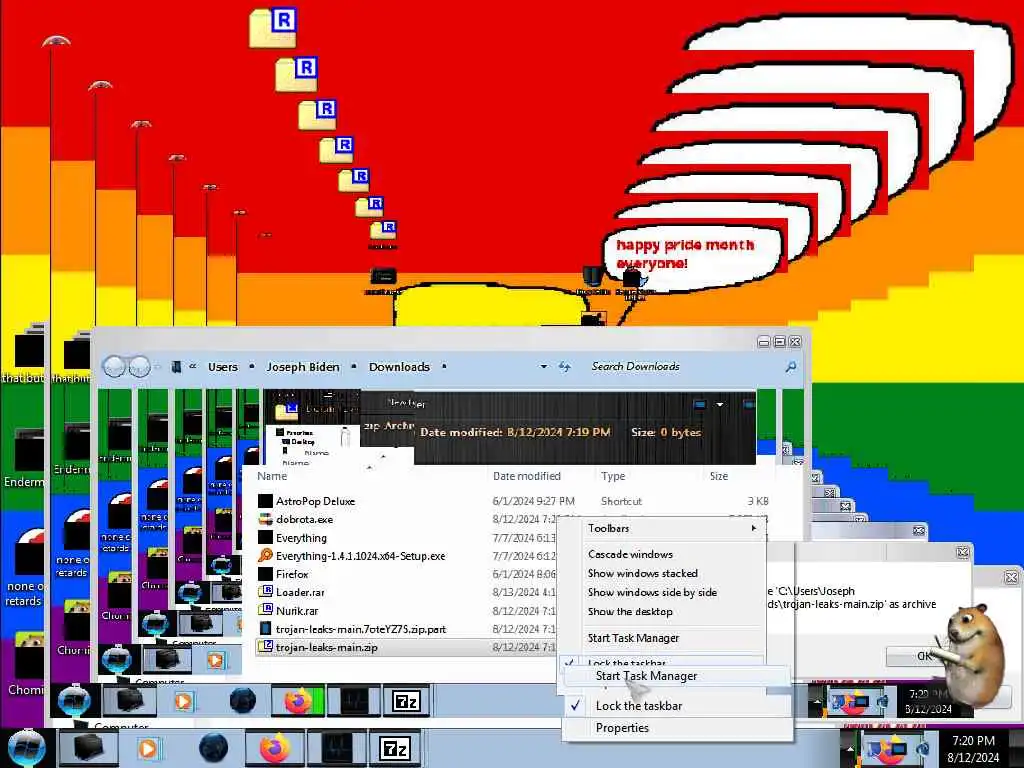Select Everything-1.4.1.1024.x64-Setup.exe installer icon
The height and width of the screenshot is (768, 1024).
click(265, 556)
